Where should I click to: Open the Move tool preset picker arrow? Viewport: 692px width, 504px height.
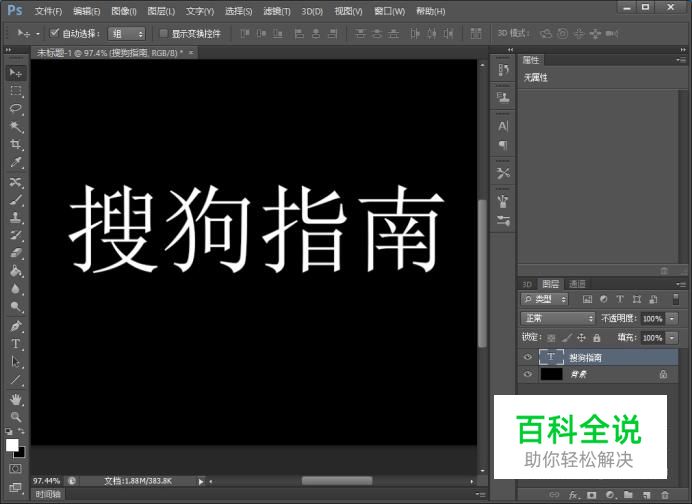pyautogui.click(x=38, y=34)
